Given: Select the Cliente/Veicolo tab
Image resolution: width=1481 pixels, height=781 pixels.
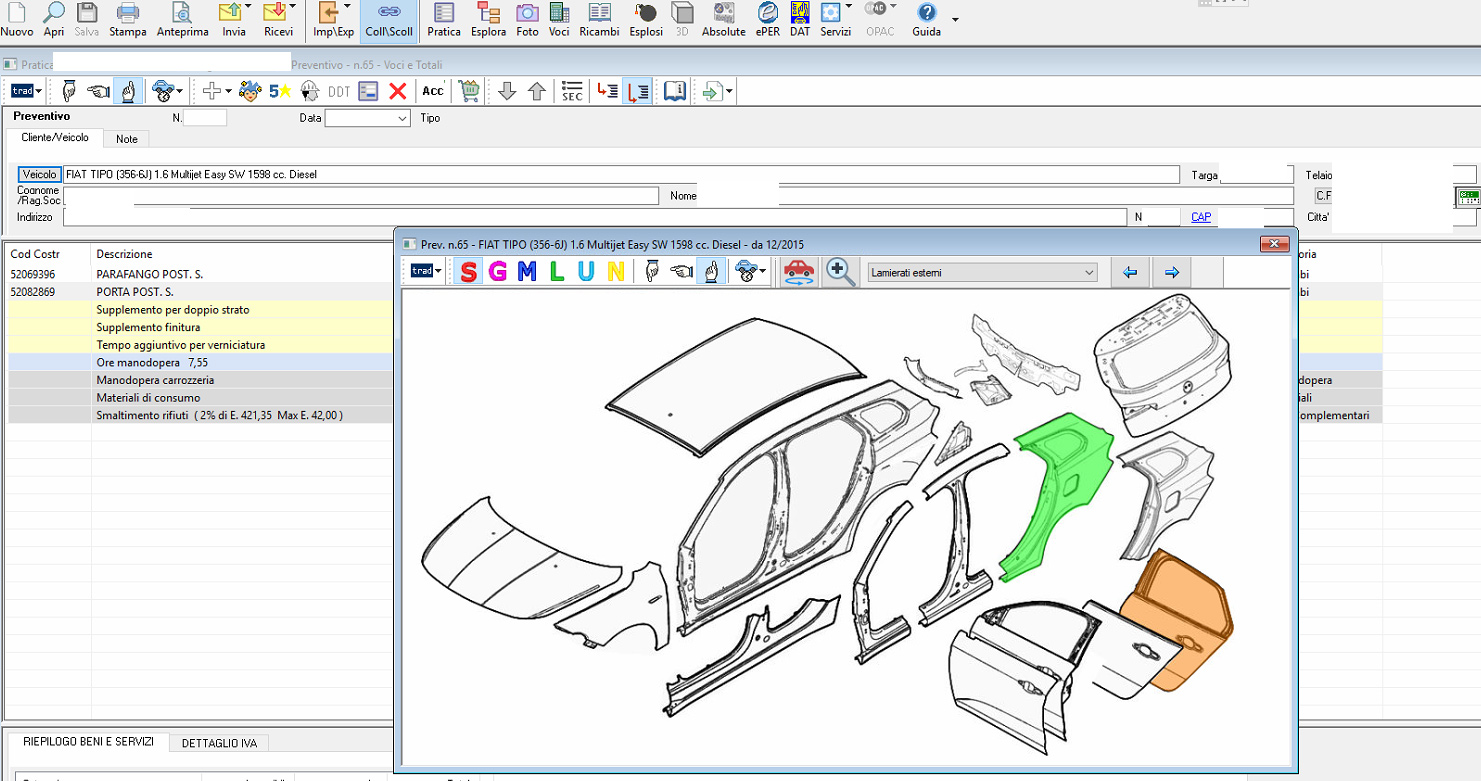Looking at the screenshot, I should (x=55, y=138).
